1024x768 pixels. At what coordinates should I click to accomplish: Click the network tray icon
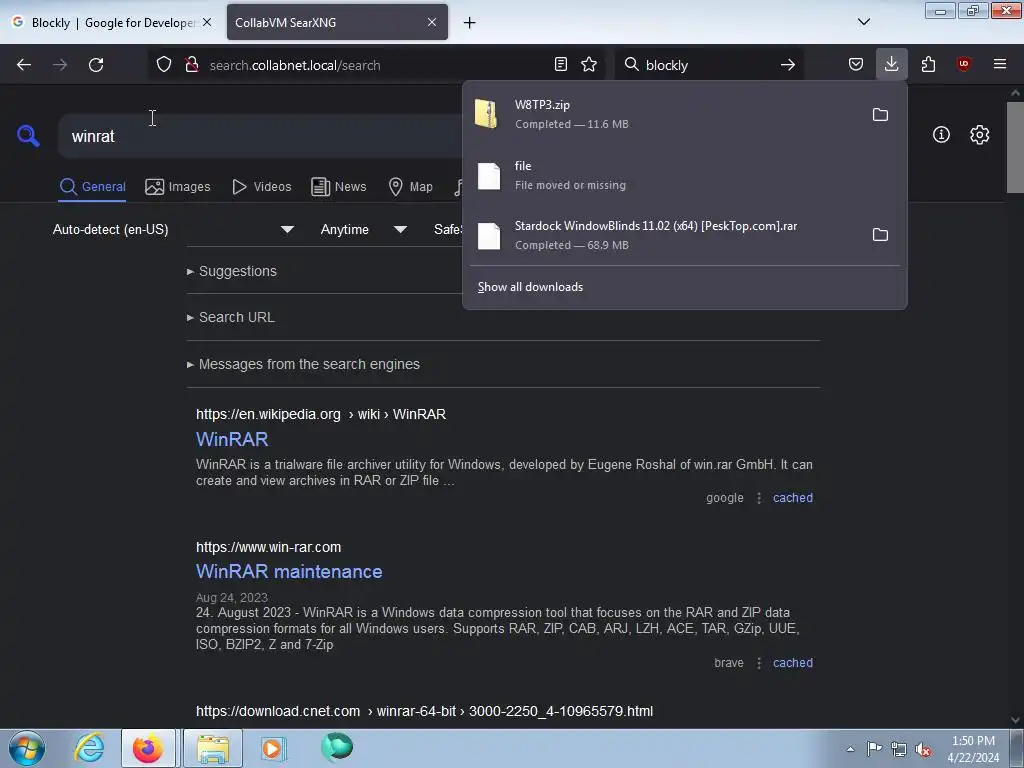pos(899,749)
